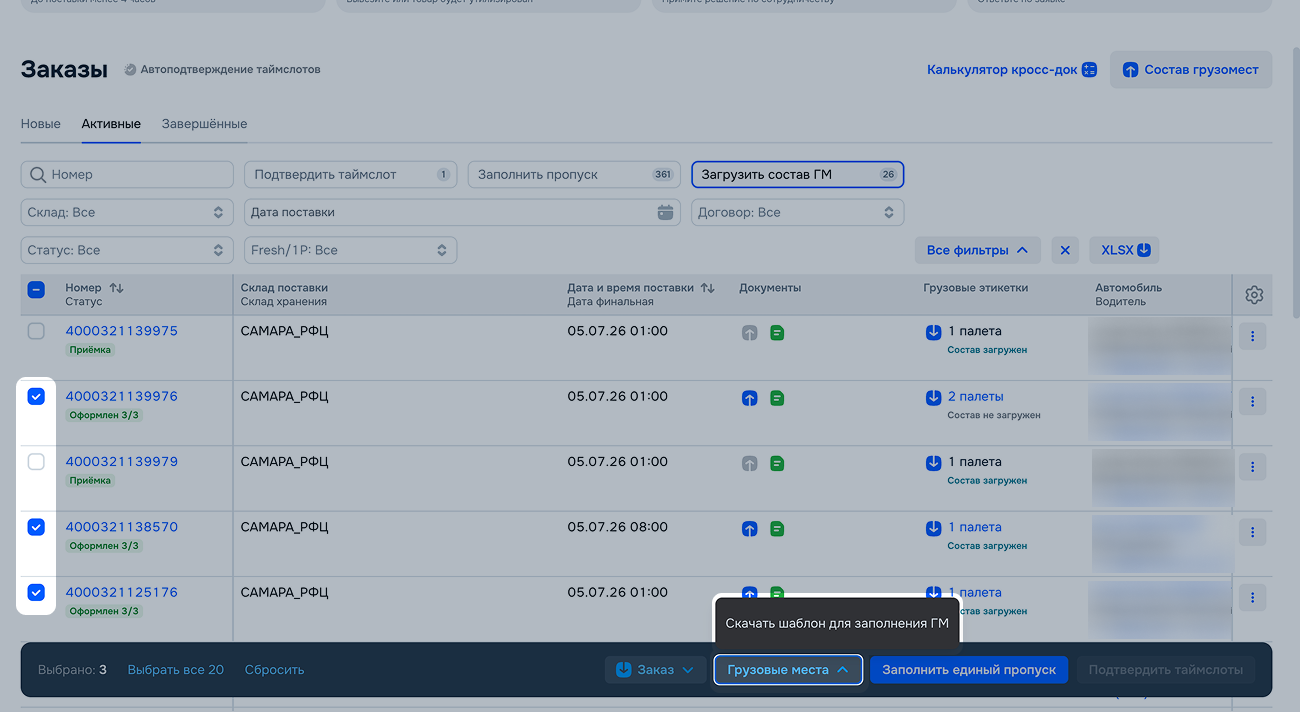Filter by Подтвердить таймслот
Image resolution: width=1300 pixels, height=712 pixels.
[x=350, y=174]
